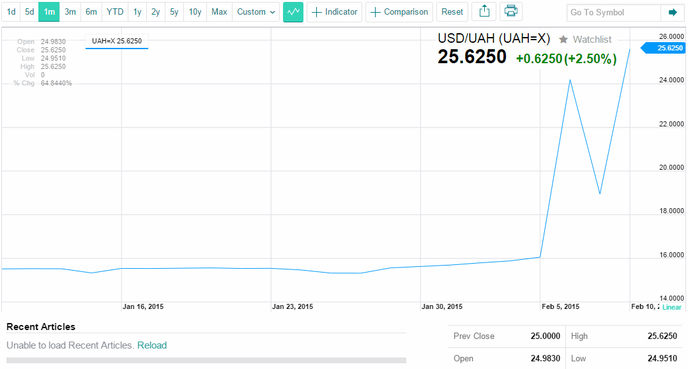Open the Comparison menu
The width and height of the screenshot is (688, 369).
pos(399,12)
